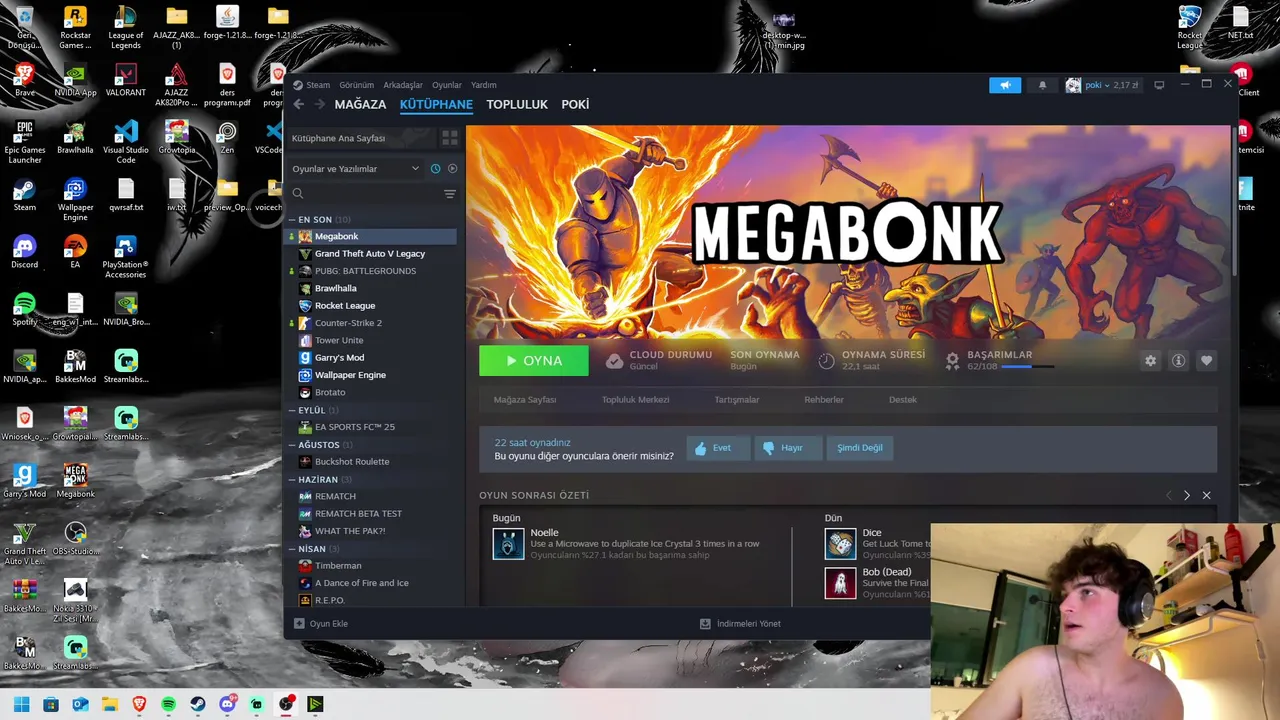Open Destek link

tap(903, 399)
